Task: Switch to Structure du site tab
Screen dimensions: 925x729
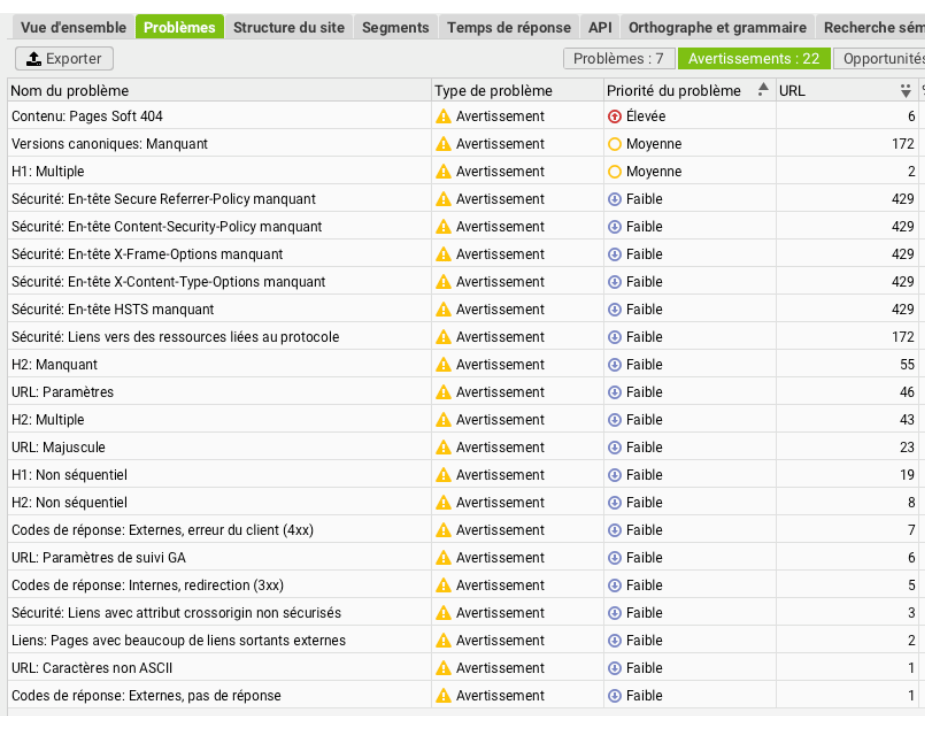Action: click(288, 27)
